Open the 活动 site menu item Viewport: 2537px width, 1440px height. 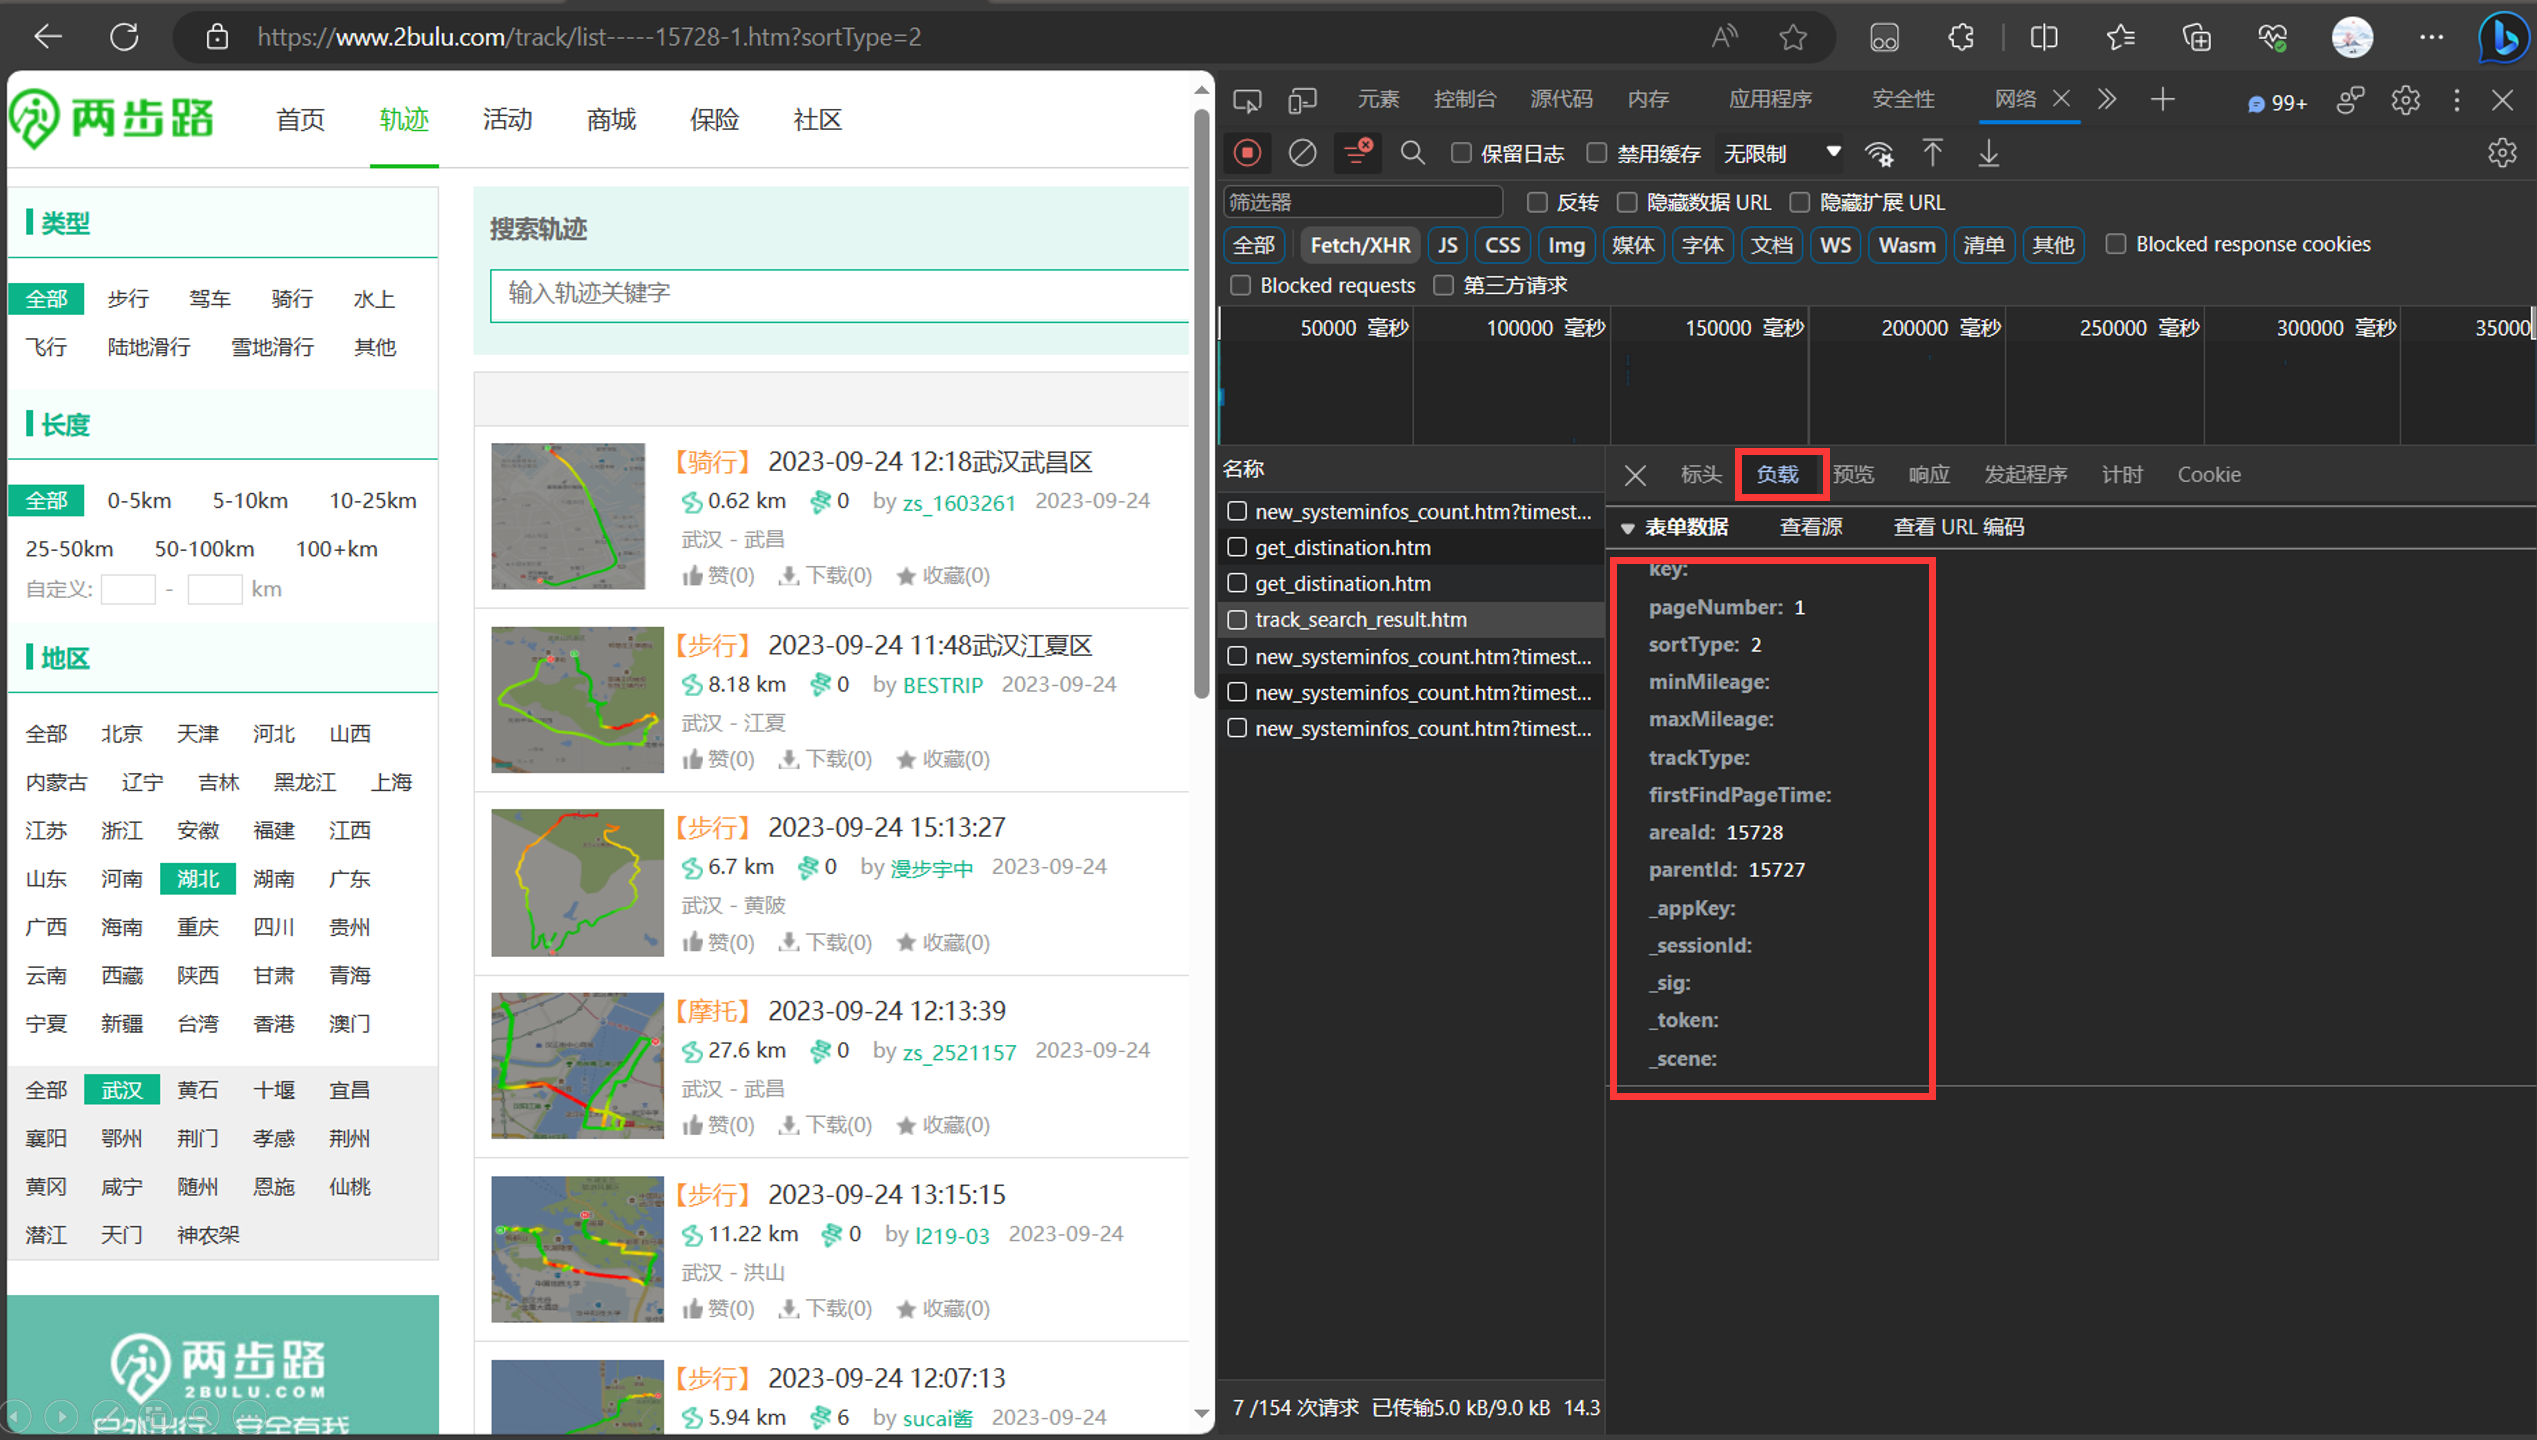pyautogui.click(x=507, y=120)
